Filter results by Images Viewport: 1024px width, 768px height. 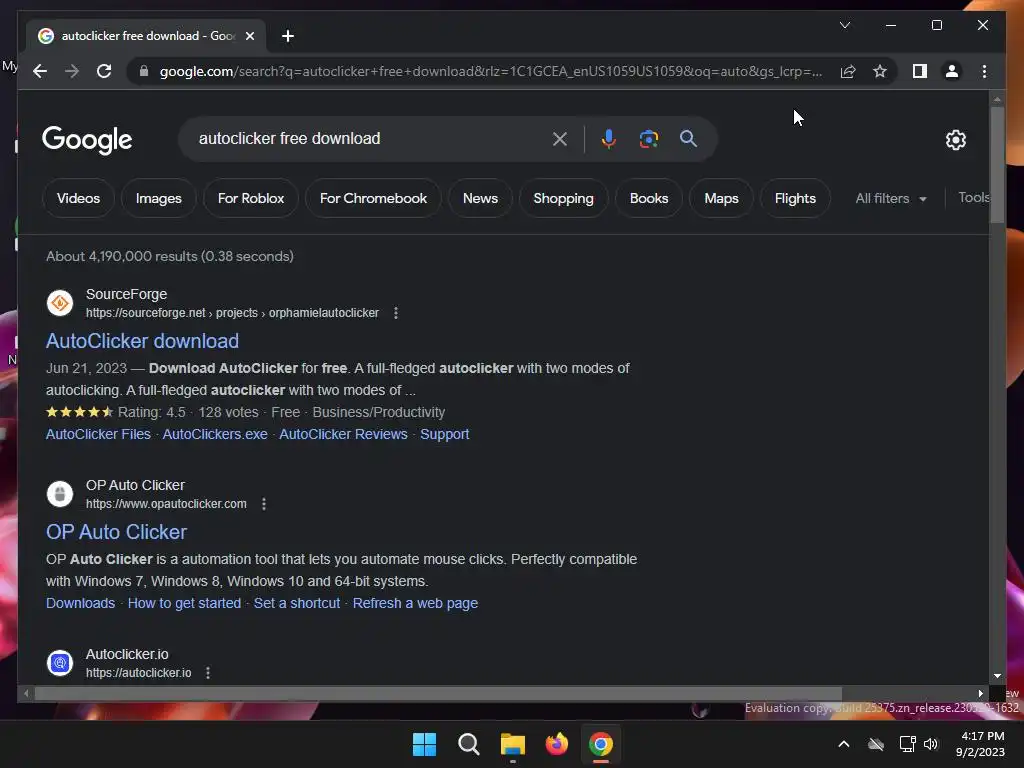click(x=159, y=198)
